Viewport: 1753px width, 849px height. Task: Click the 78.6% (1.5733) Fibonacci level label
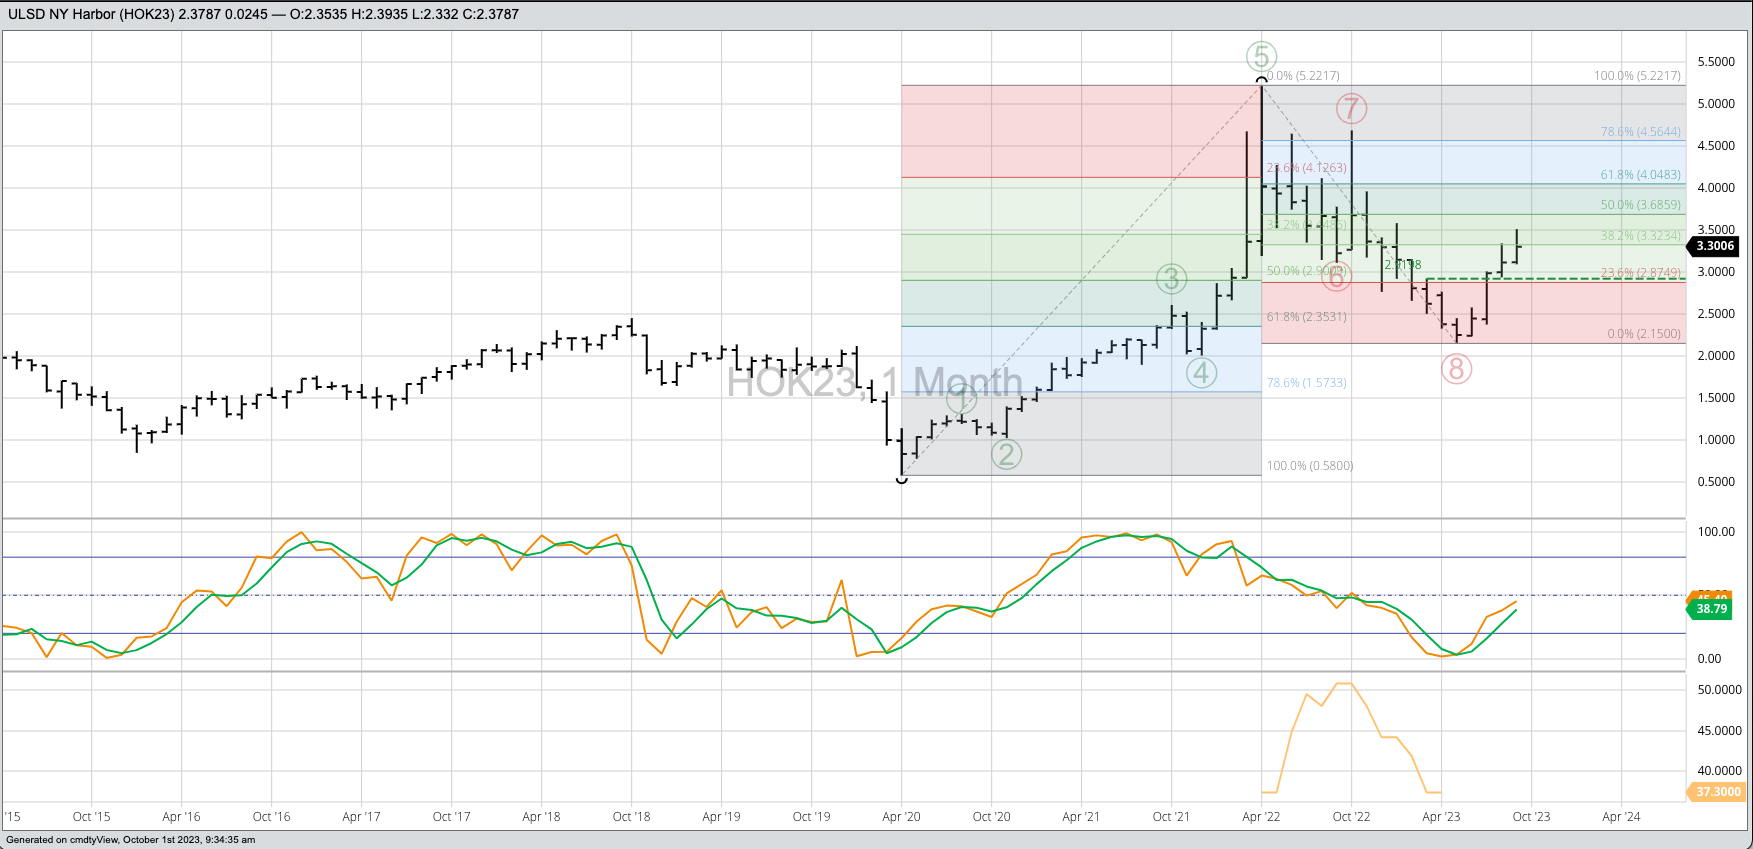[1306, 383]
